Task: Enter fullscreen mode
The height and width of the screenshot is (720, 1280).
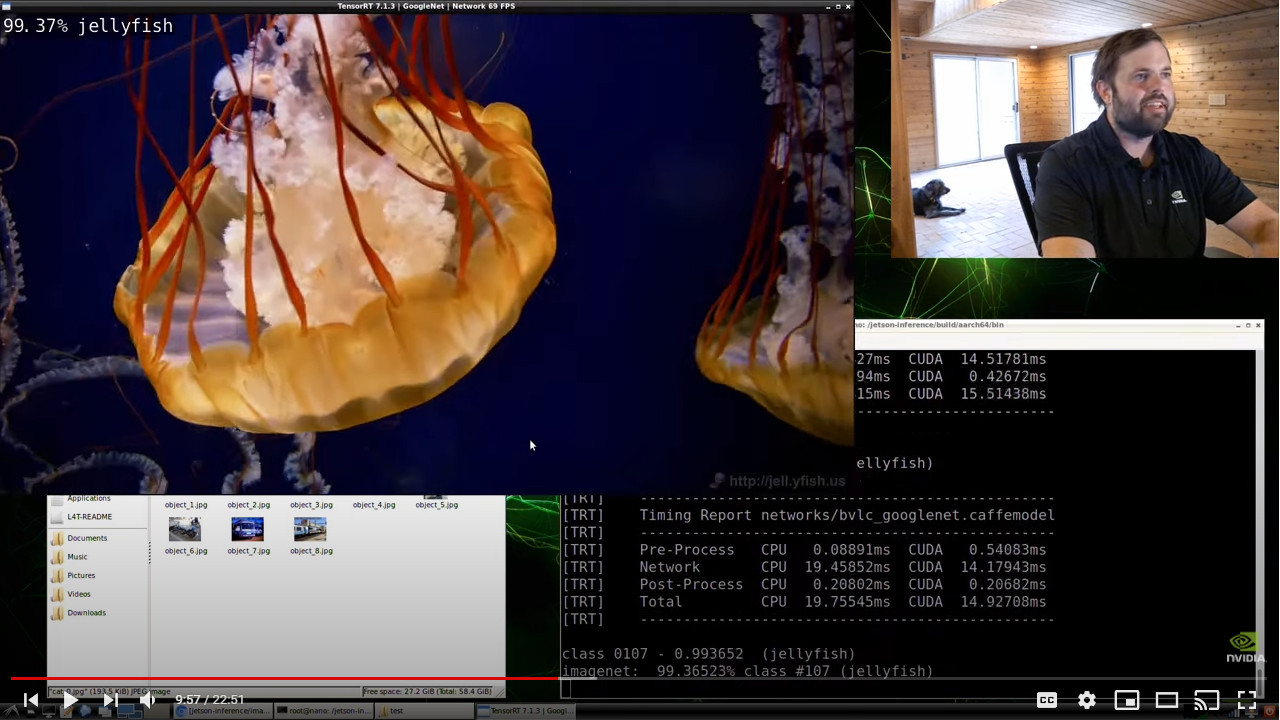Action: [x=1247, y=700]
